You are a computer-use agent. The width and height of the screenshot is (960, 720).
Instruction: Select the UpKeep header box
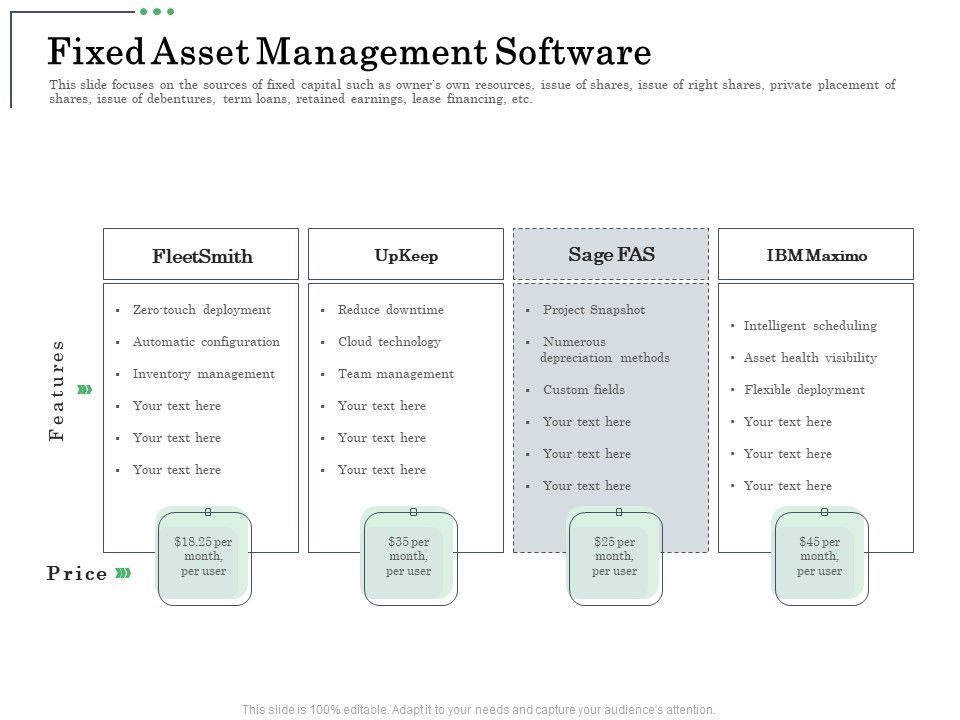[x=406, y=254]
